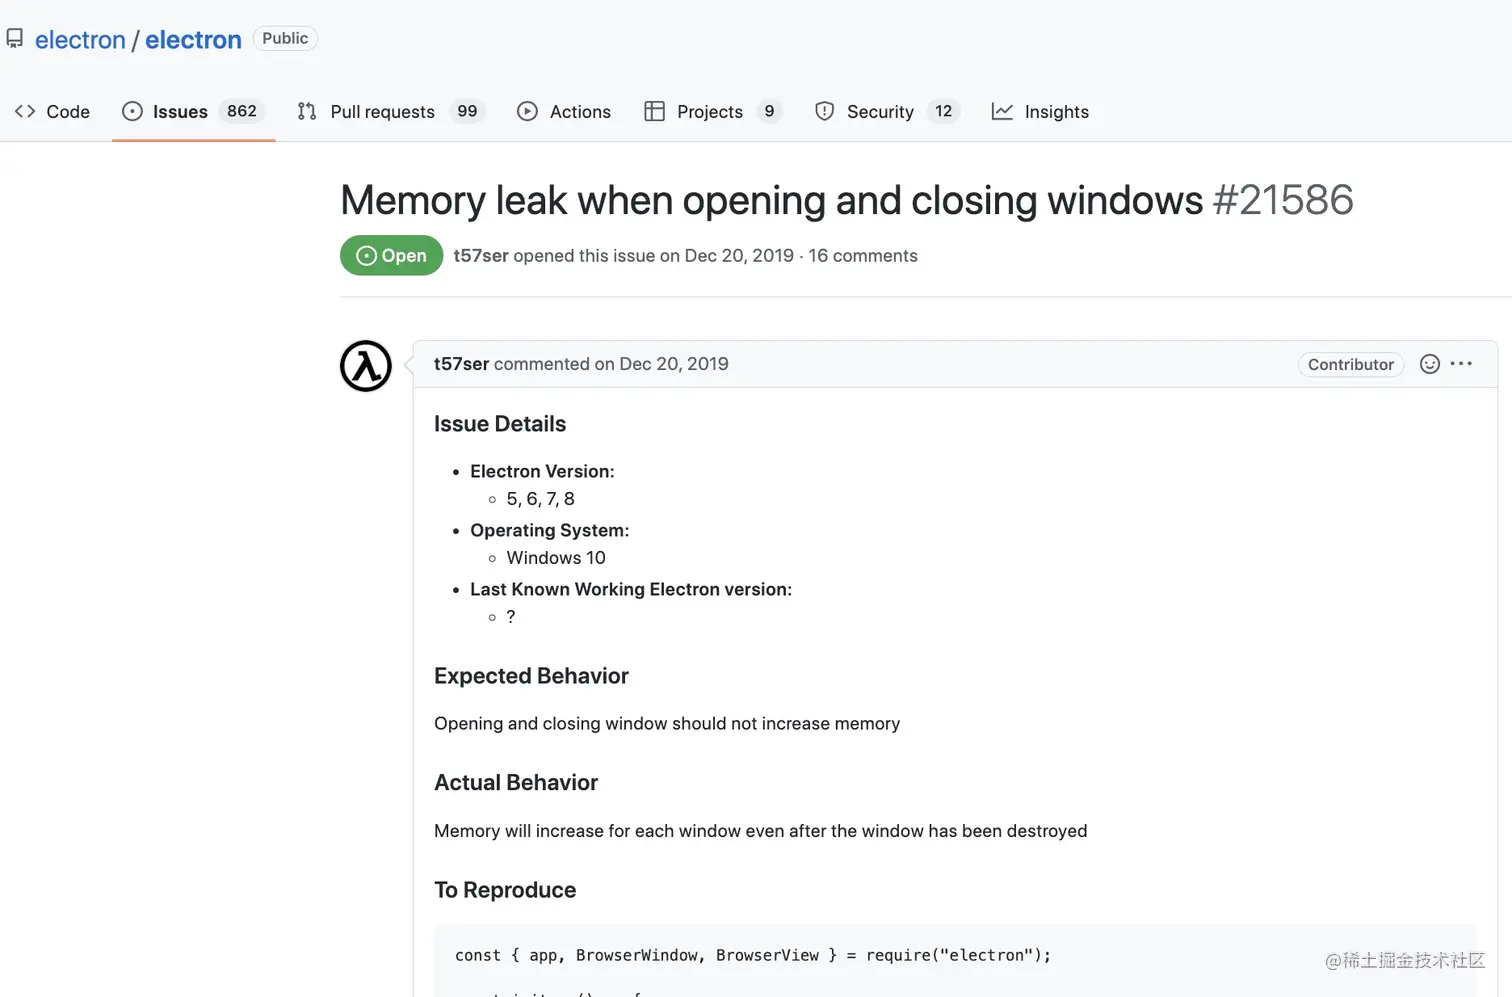Click the Insights graph icon
The height and width of the screenshot is (997, 1512).
pos(1002,111)
